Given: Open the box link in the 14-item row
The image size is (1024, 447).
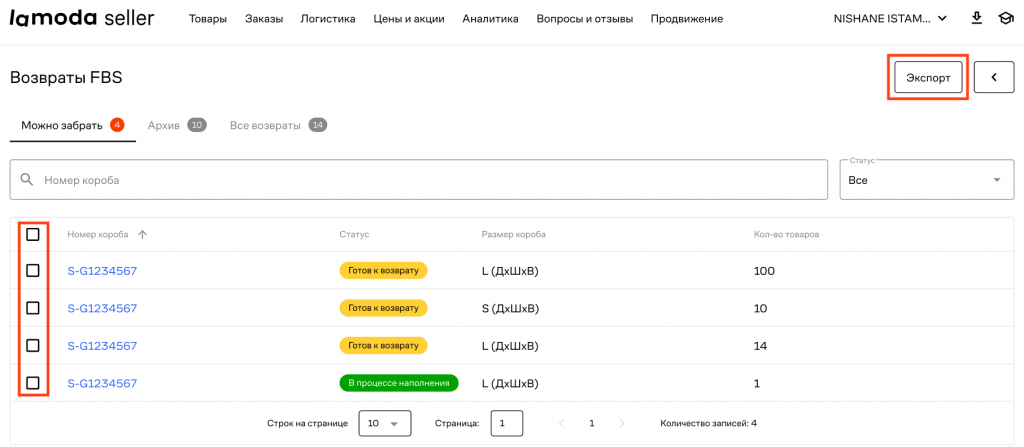Looking at the screenshot, I should (102, 346).
